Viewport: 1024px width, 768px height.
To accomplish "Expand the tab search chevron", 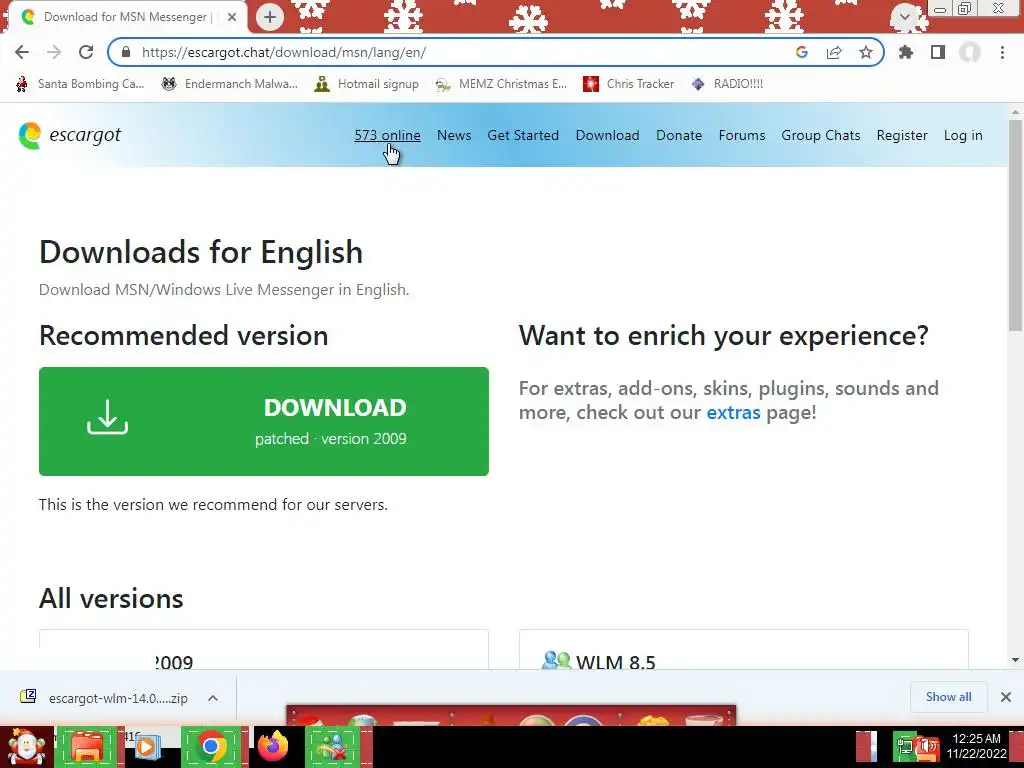I will pyautogui.click(x=905, y=17).
